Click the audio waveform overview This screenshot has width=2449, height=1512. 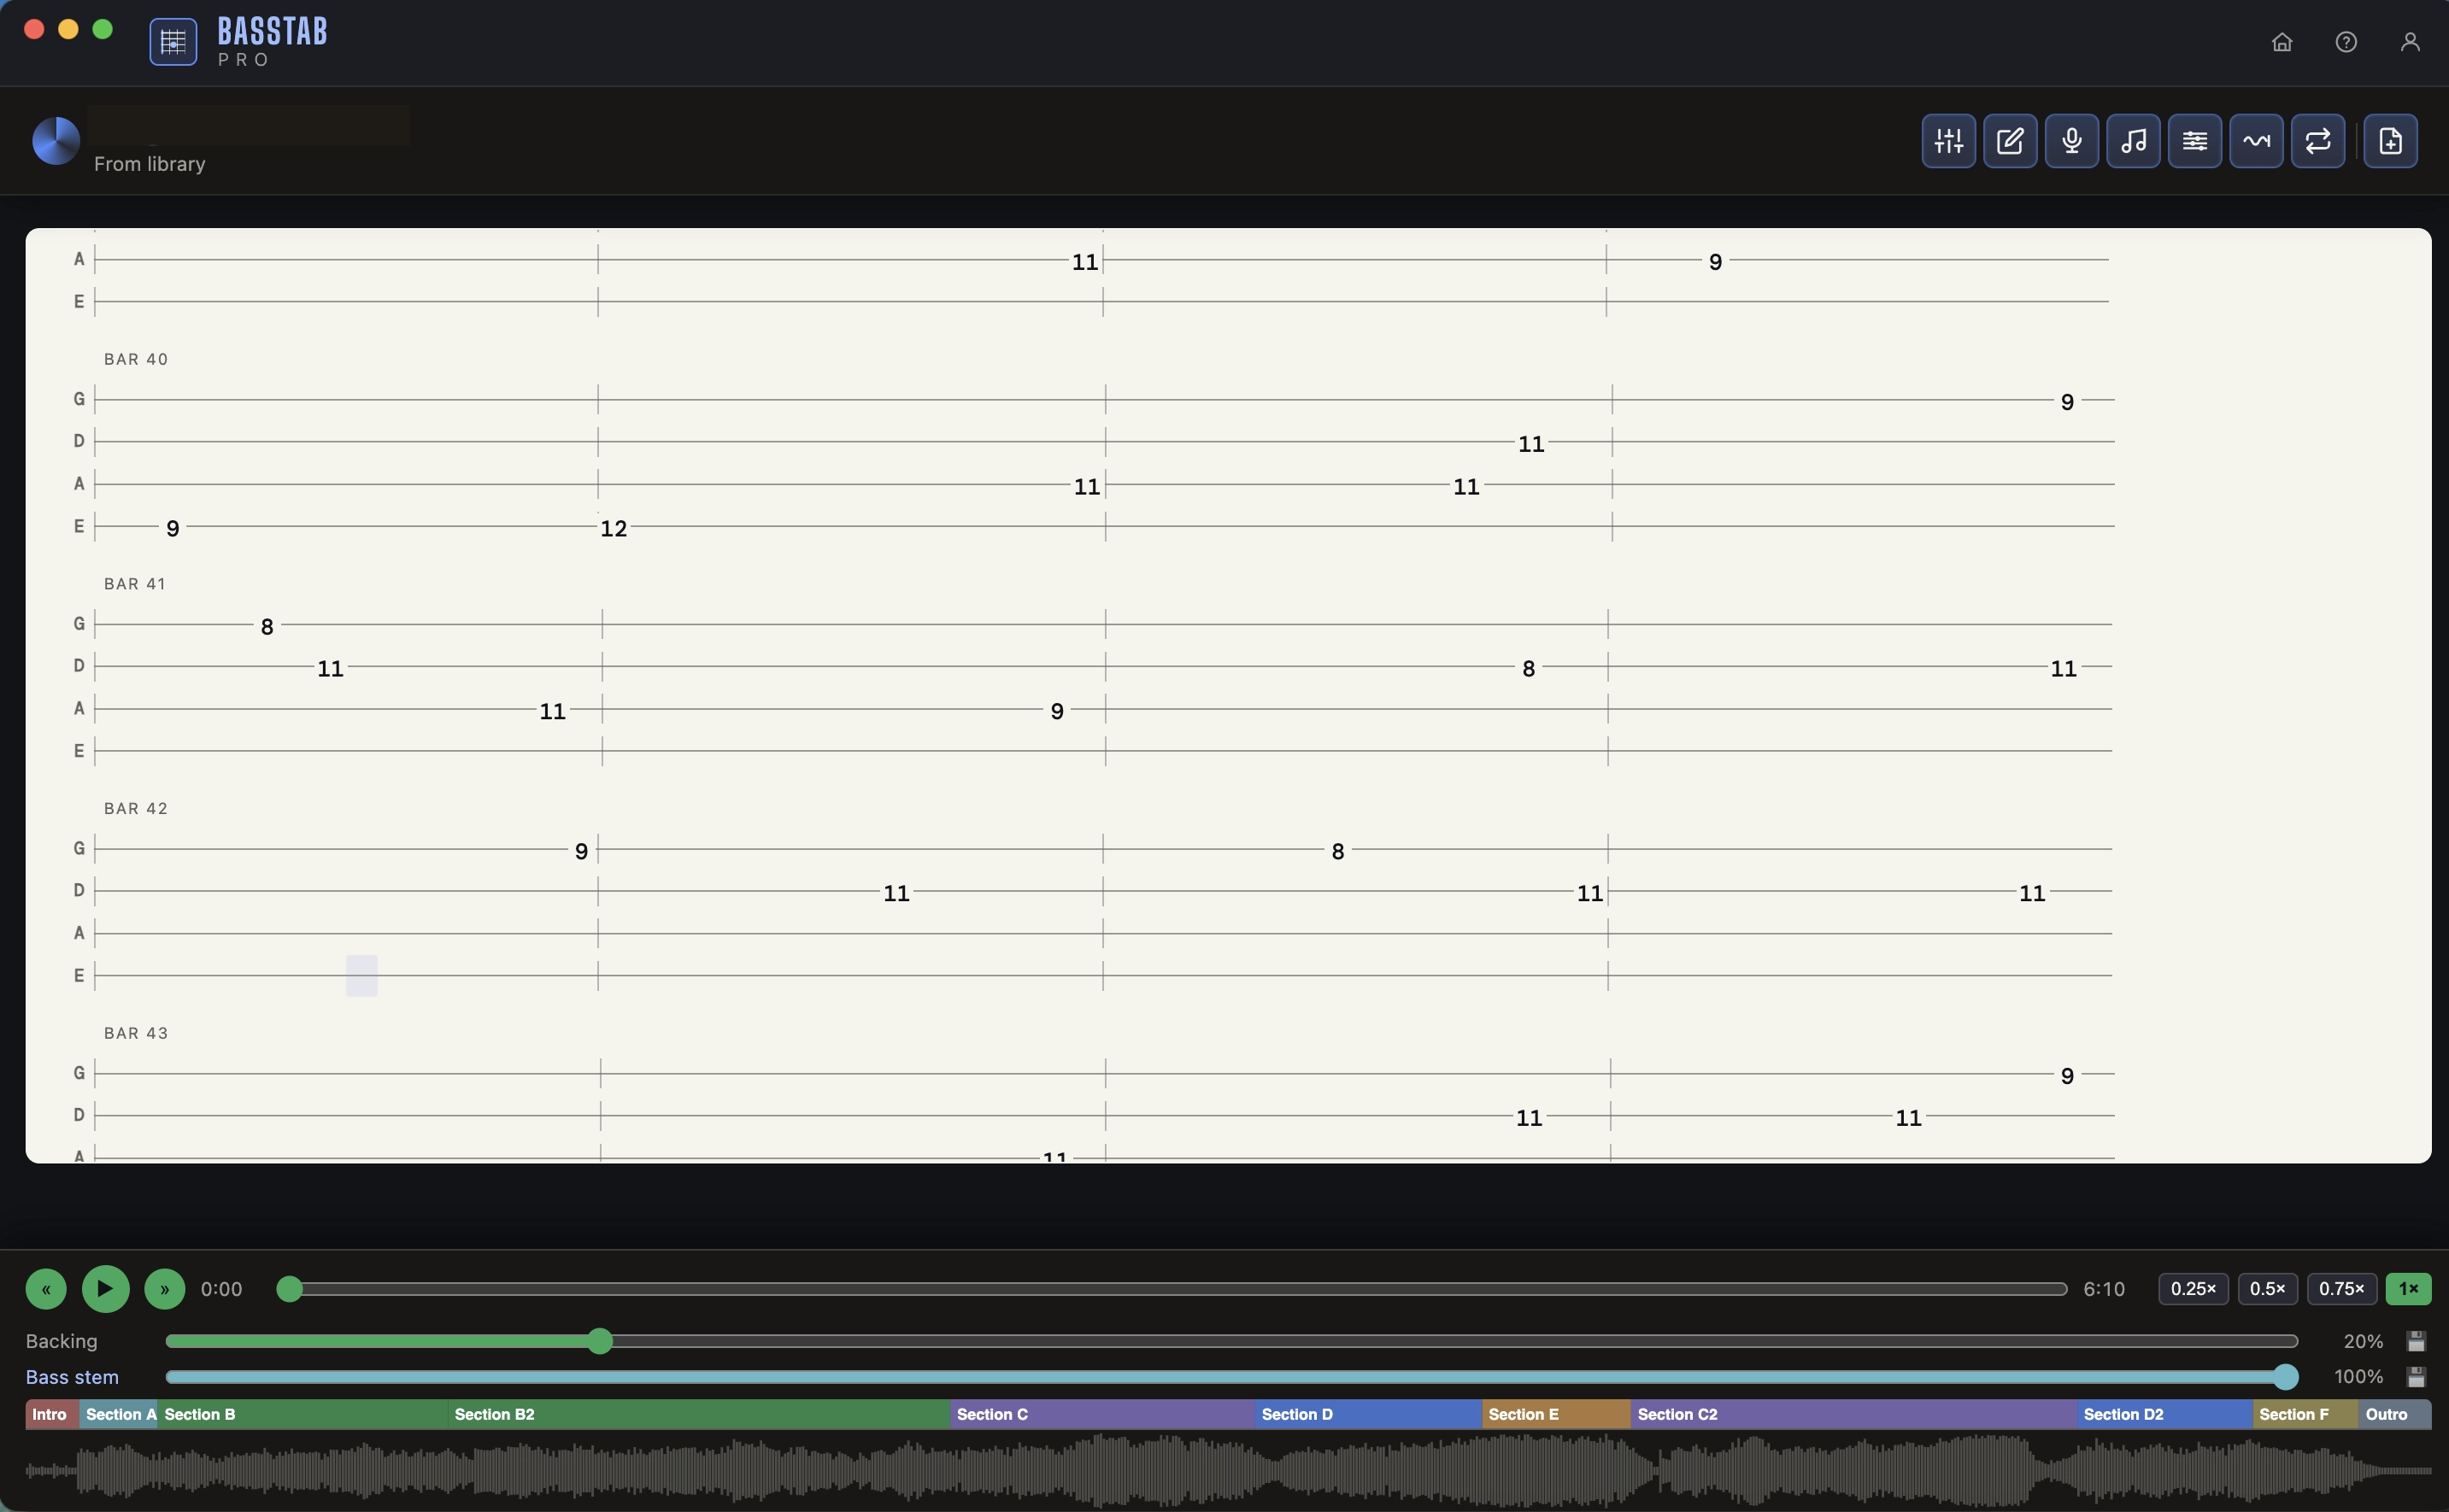click(1228, 1470)
